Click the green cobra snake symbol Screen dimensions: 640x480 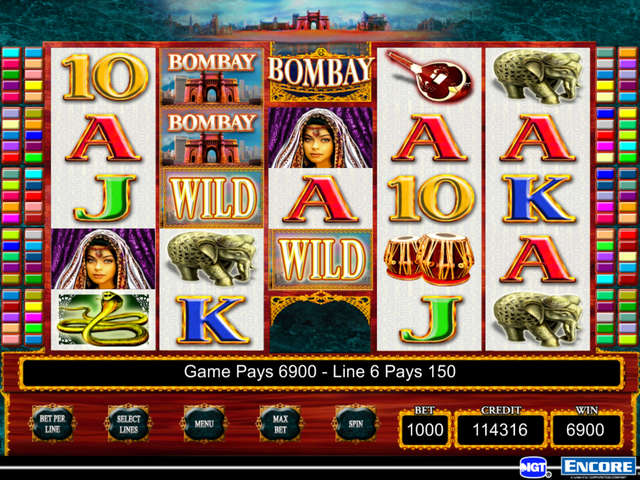click(103, 320)
